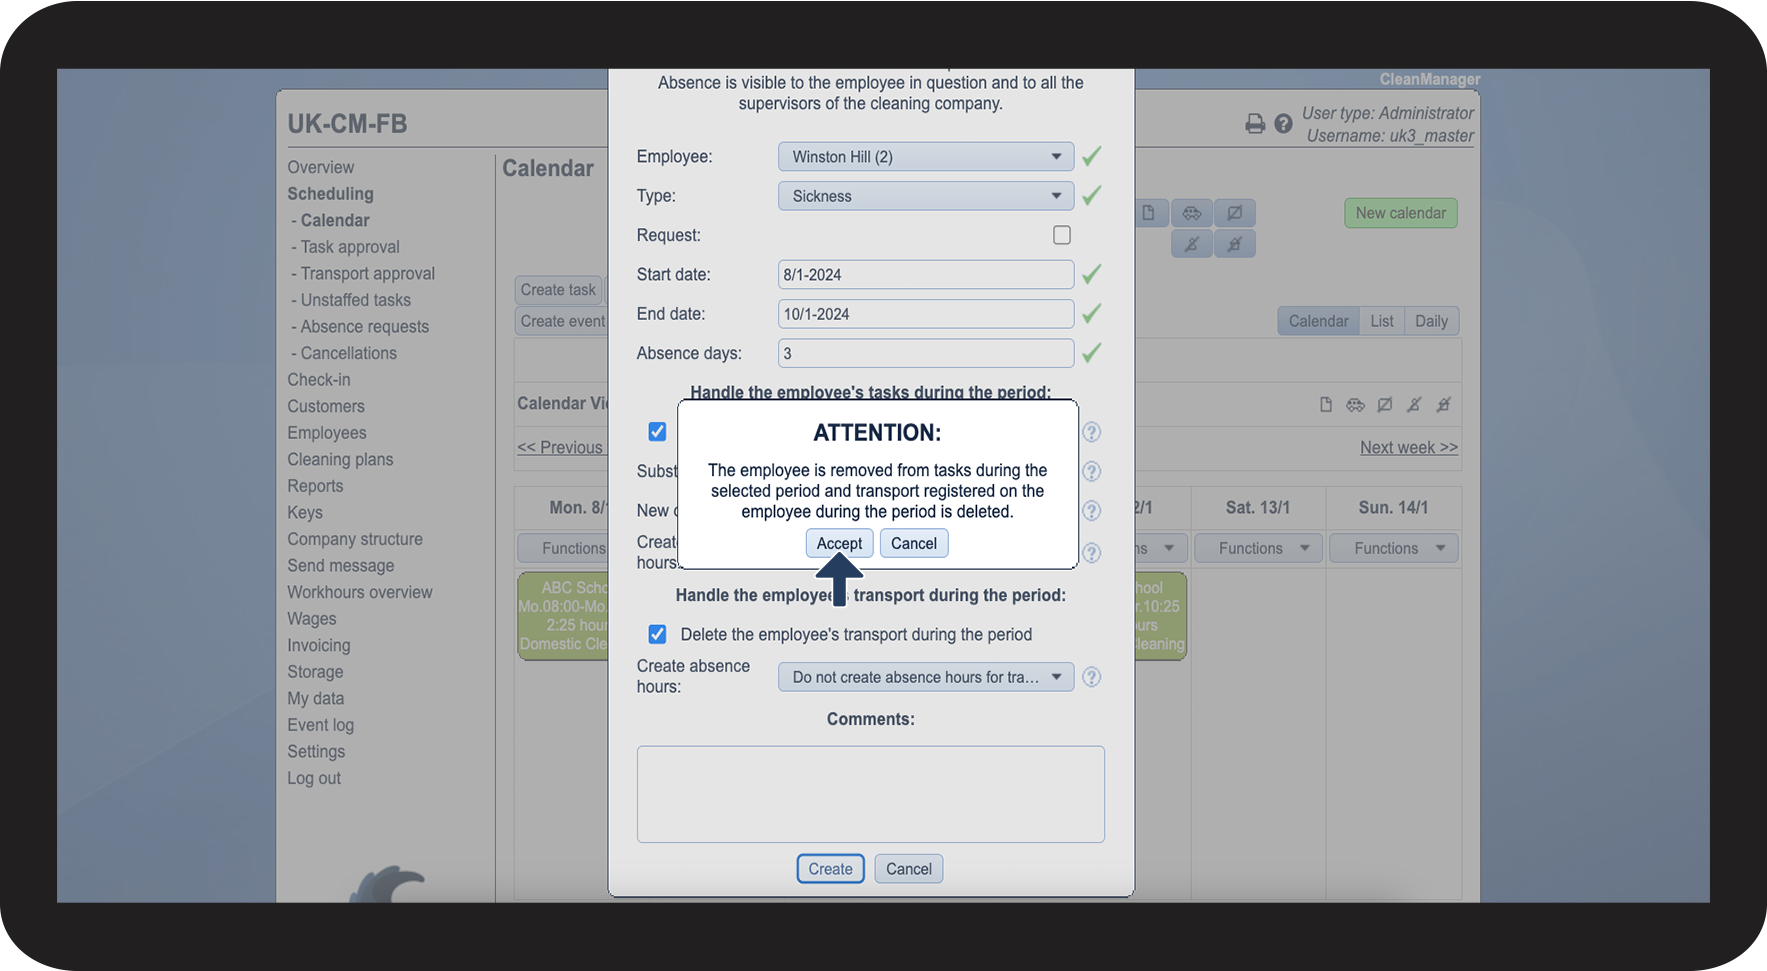This screenshot has width=1767, height=971.
Task: Open Transport approval in the sidebar
Action: pos(367,273)
